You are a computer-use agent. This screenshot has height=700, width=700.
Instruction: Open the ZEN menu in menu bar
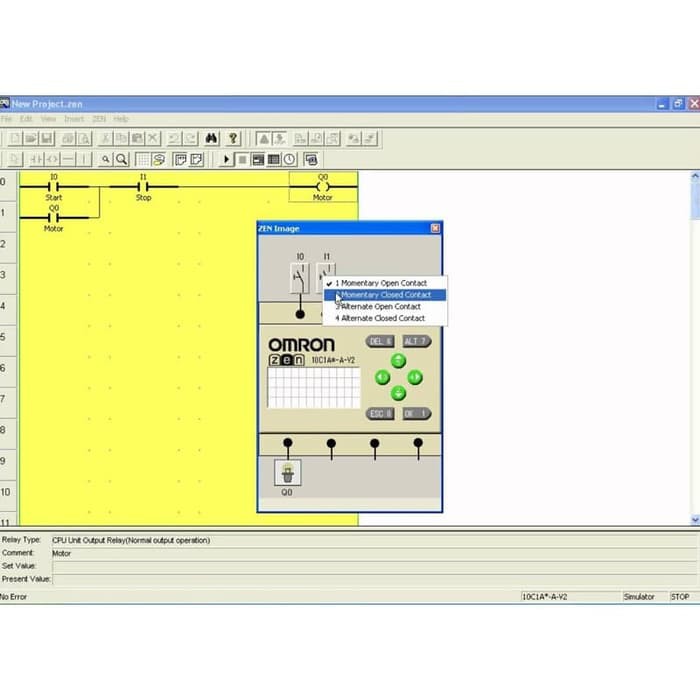tap(99, 119)
